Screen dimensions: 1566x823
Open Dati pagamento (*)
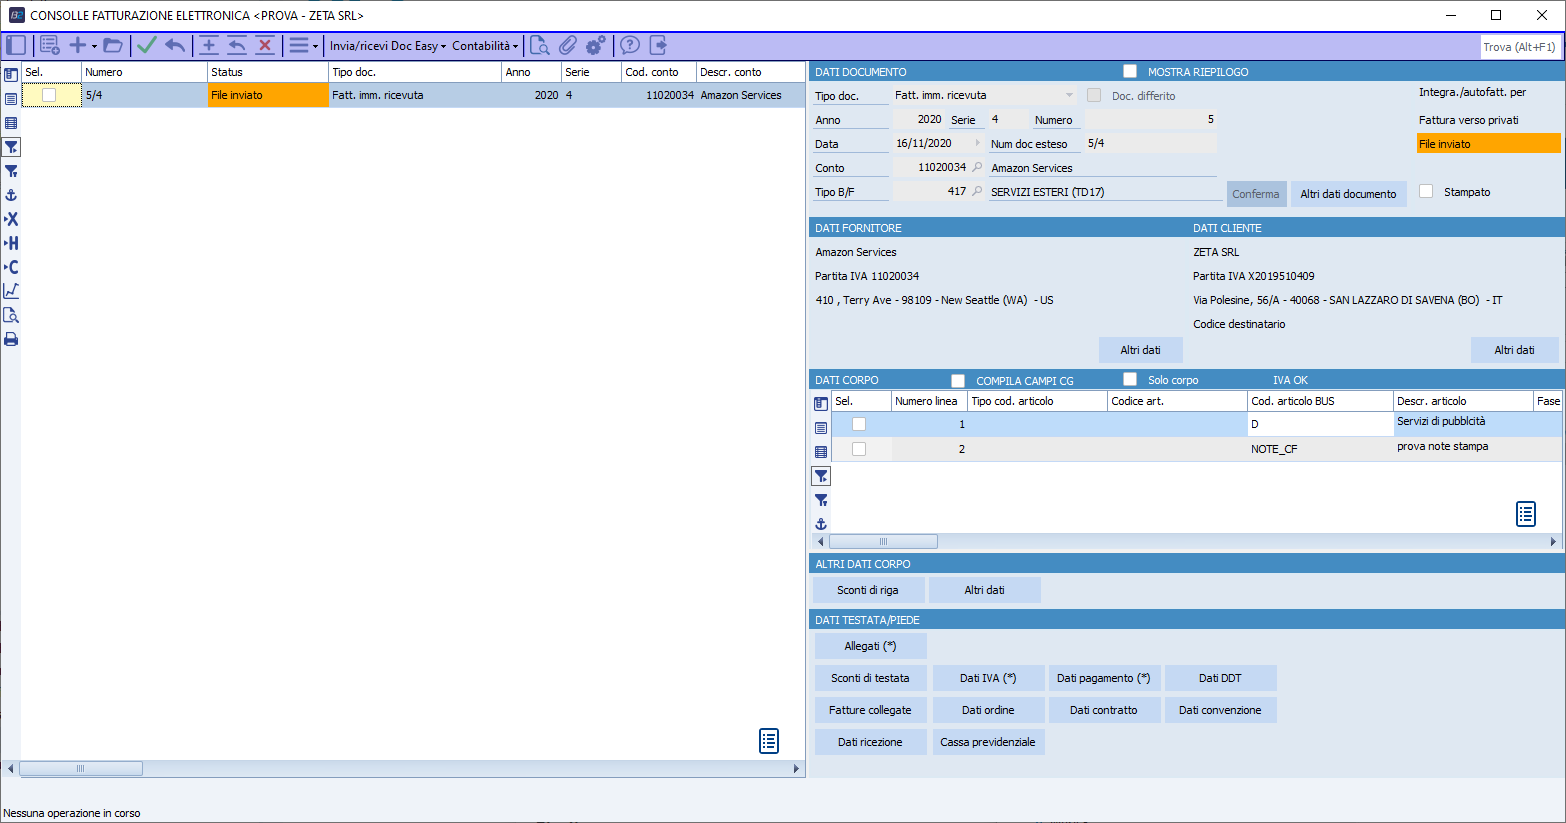(x=1104, y=678)
